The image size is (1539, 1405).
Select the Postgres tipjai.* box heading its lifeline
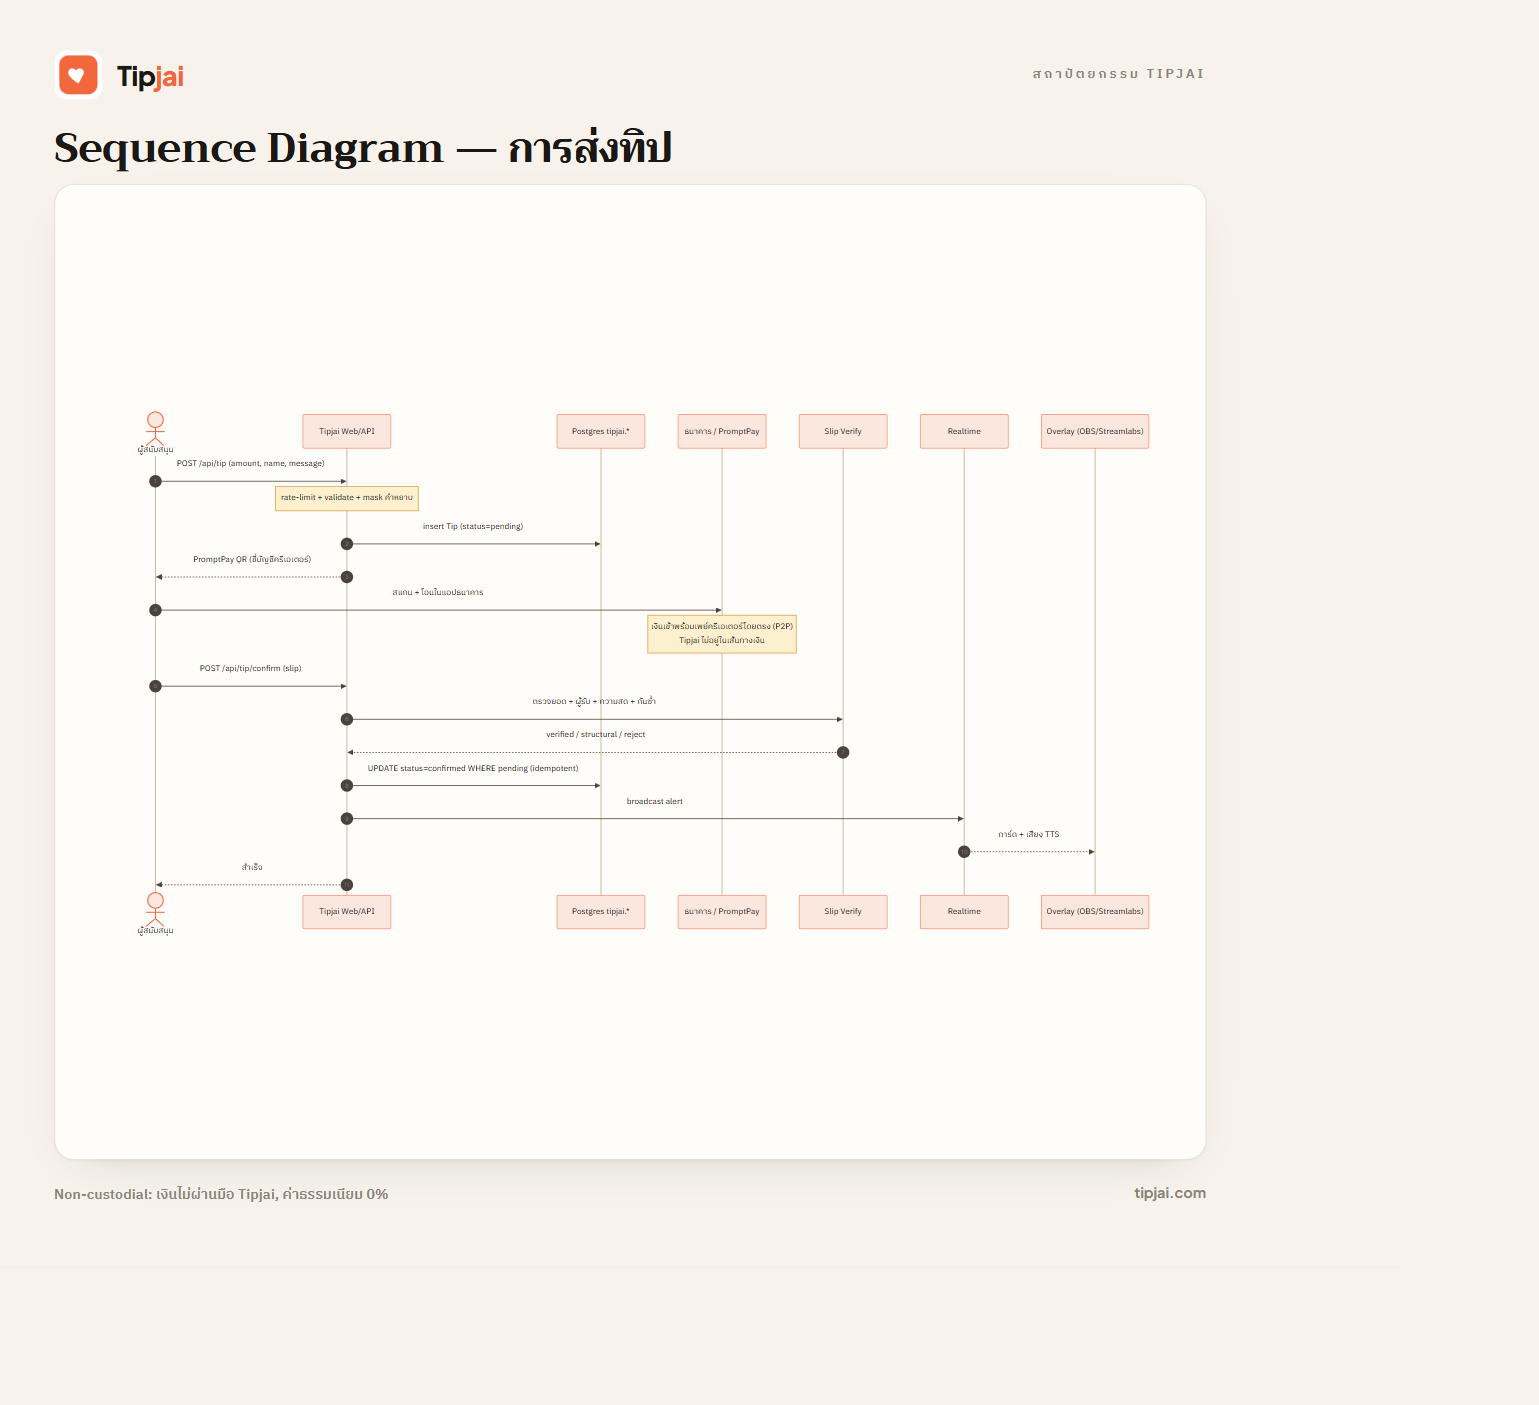point(601,431)
